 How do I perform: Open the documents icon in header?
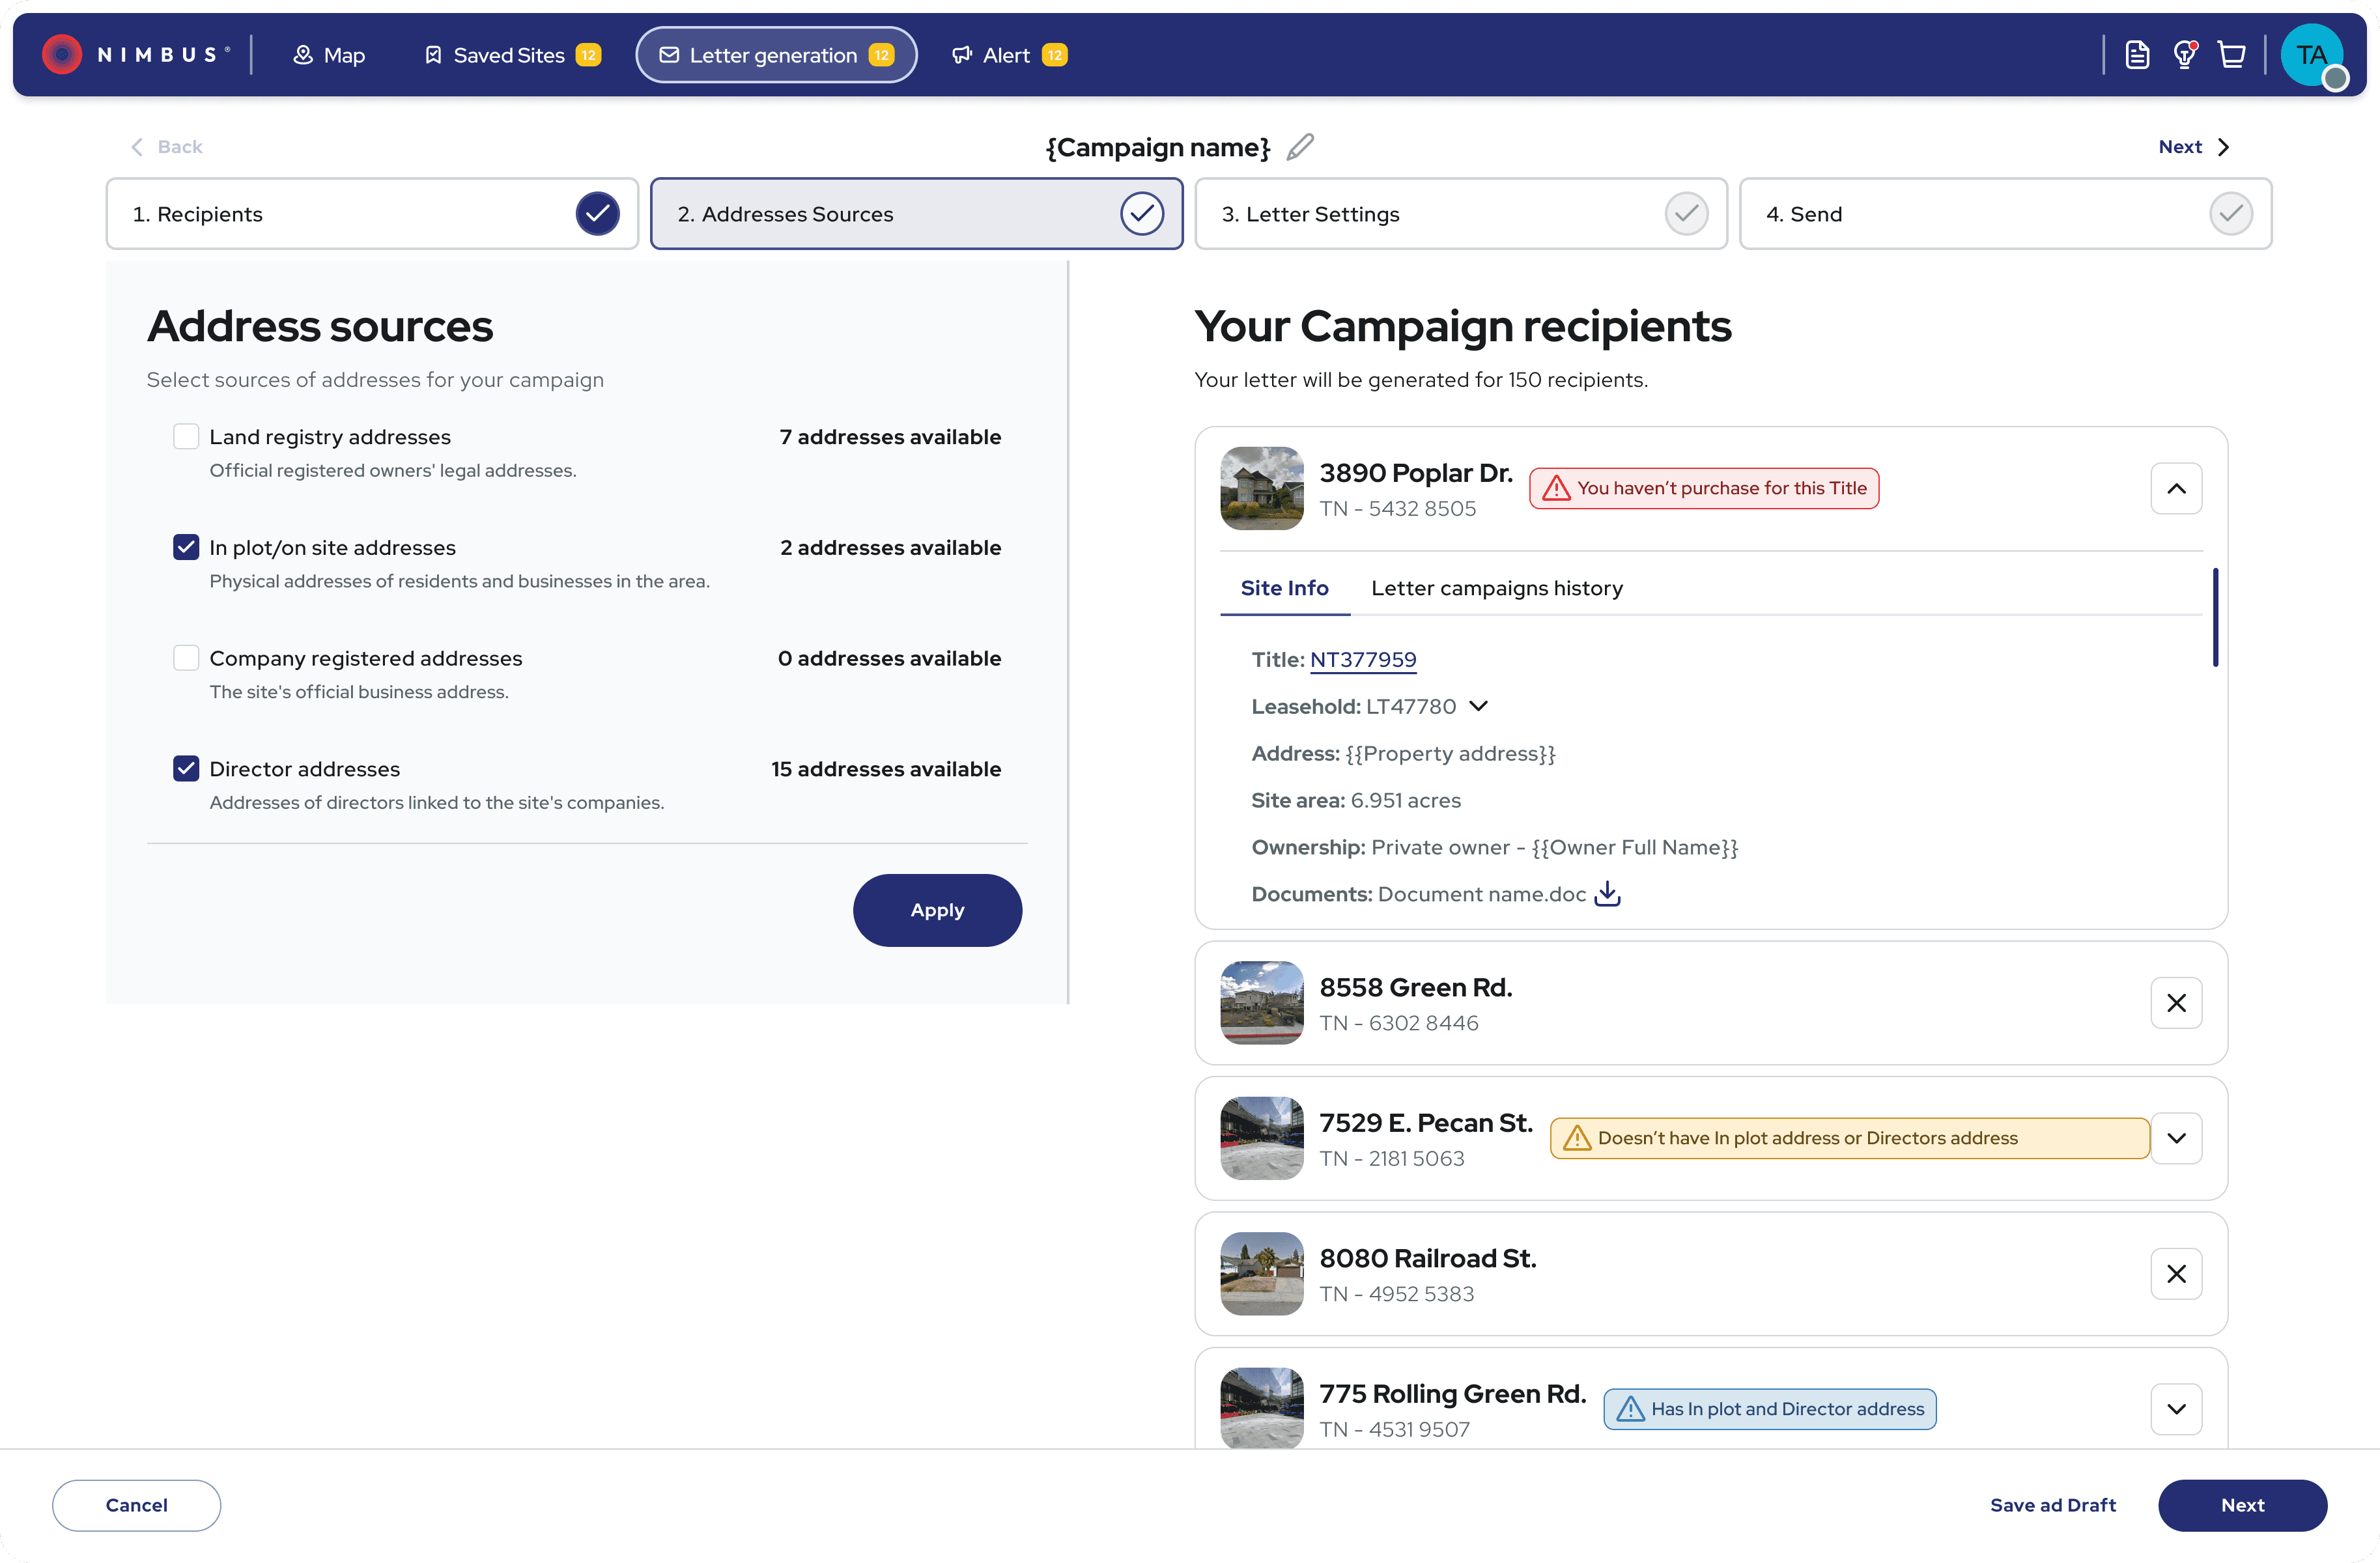click(2137, 55)
